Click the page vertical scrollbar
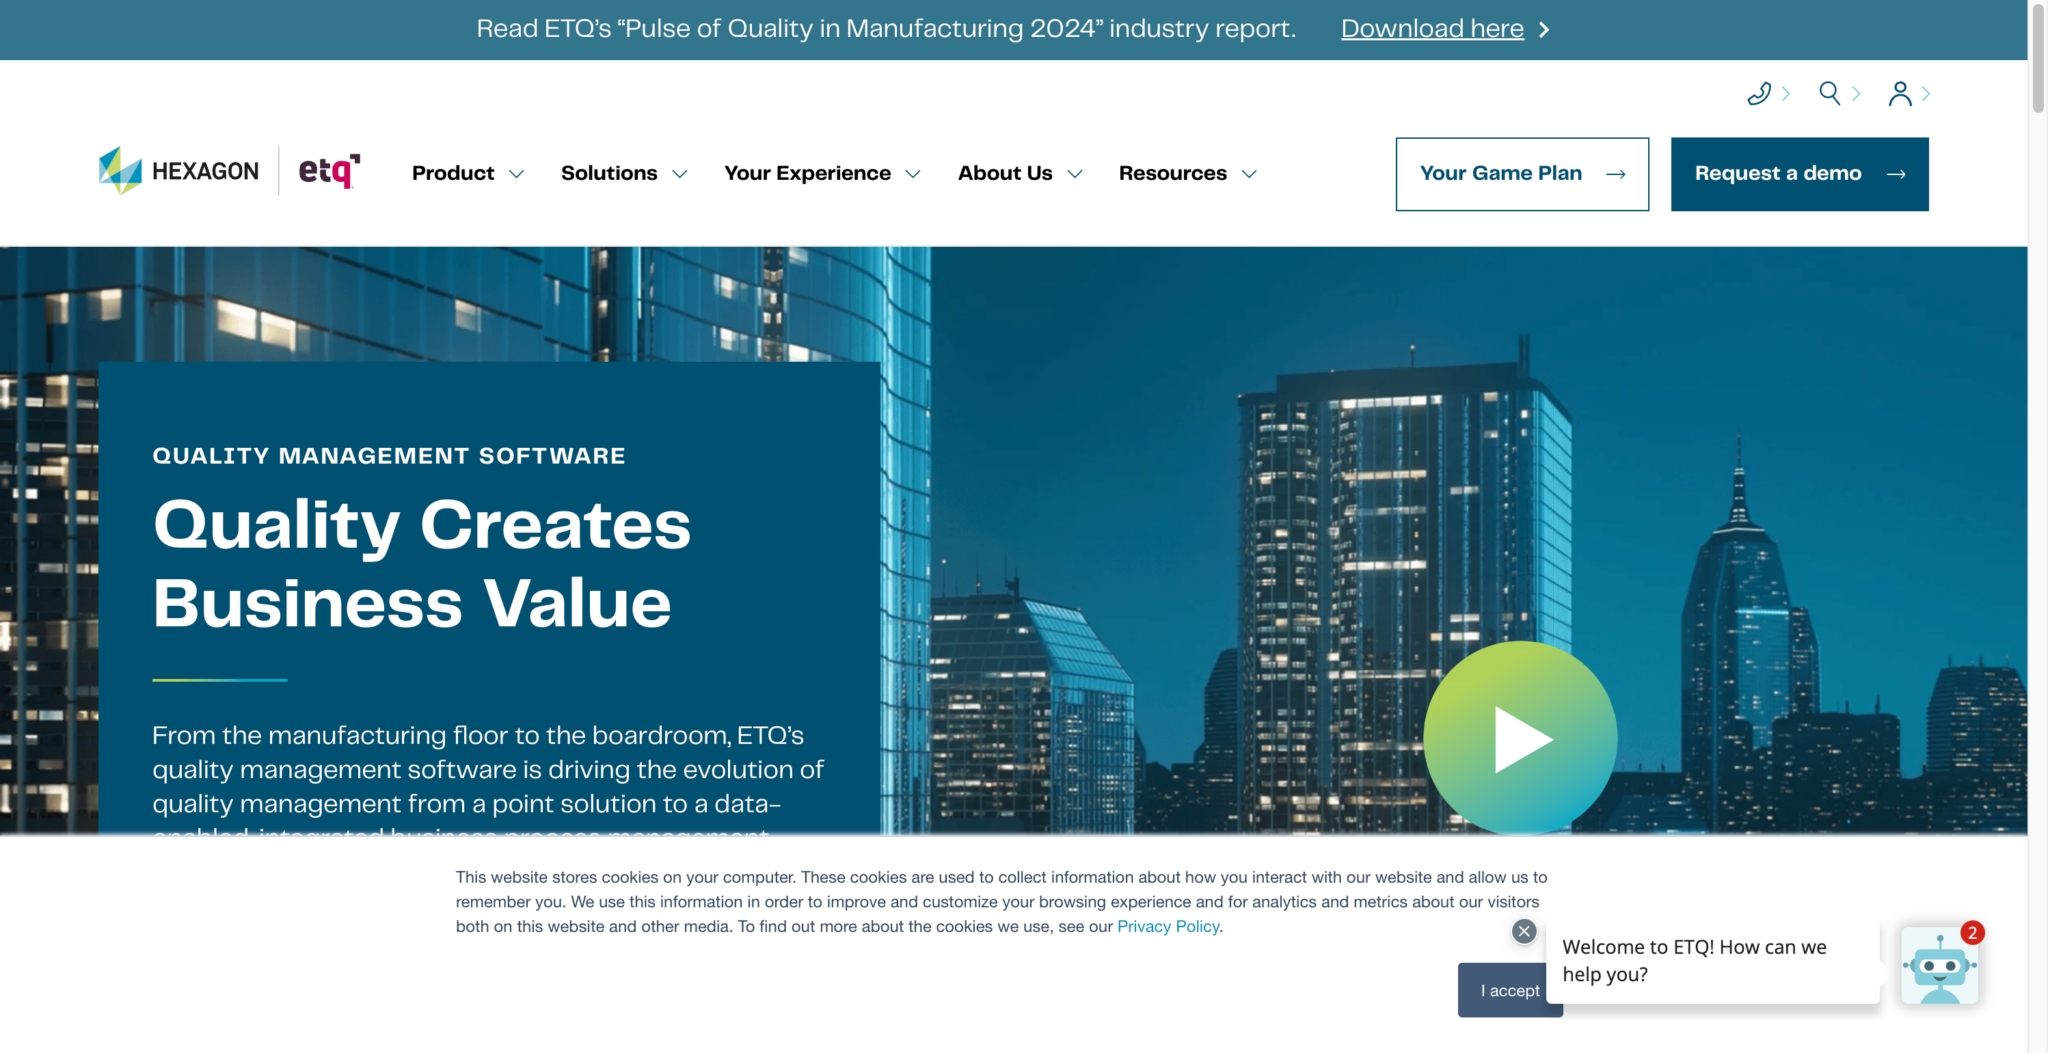This screenshot has width=2048, height=1053. point(2037,60)
